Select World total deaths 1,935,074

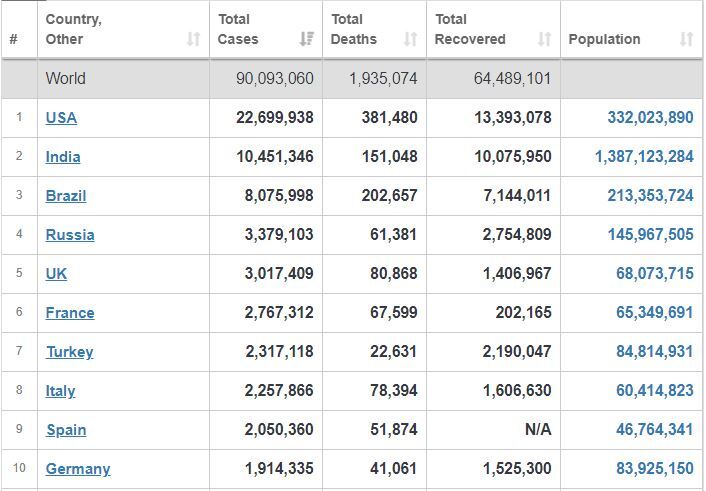[x=384, y=78]
